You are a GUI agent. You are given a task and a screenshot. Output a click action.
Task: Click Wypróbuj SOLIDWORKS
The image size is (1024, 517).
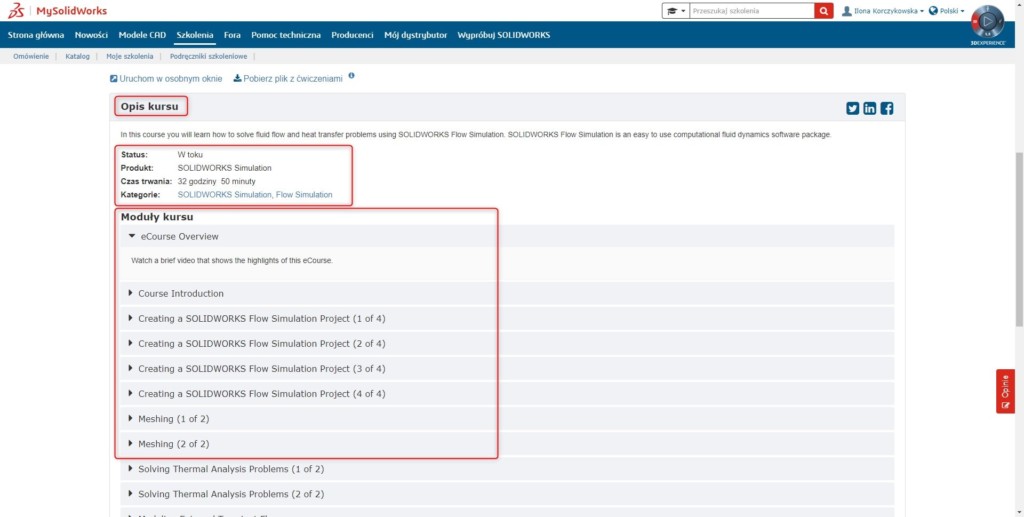[504, 35]
